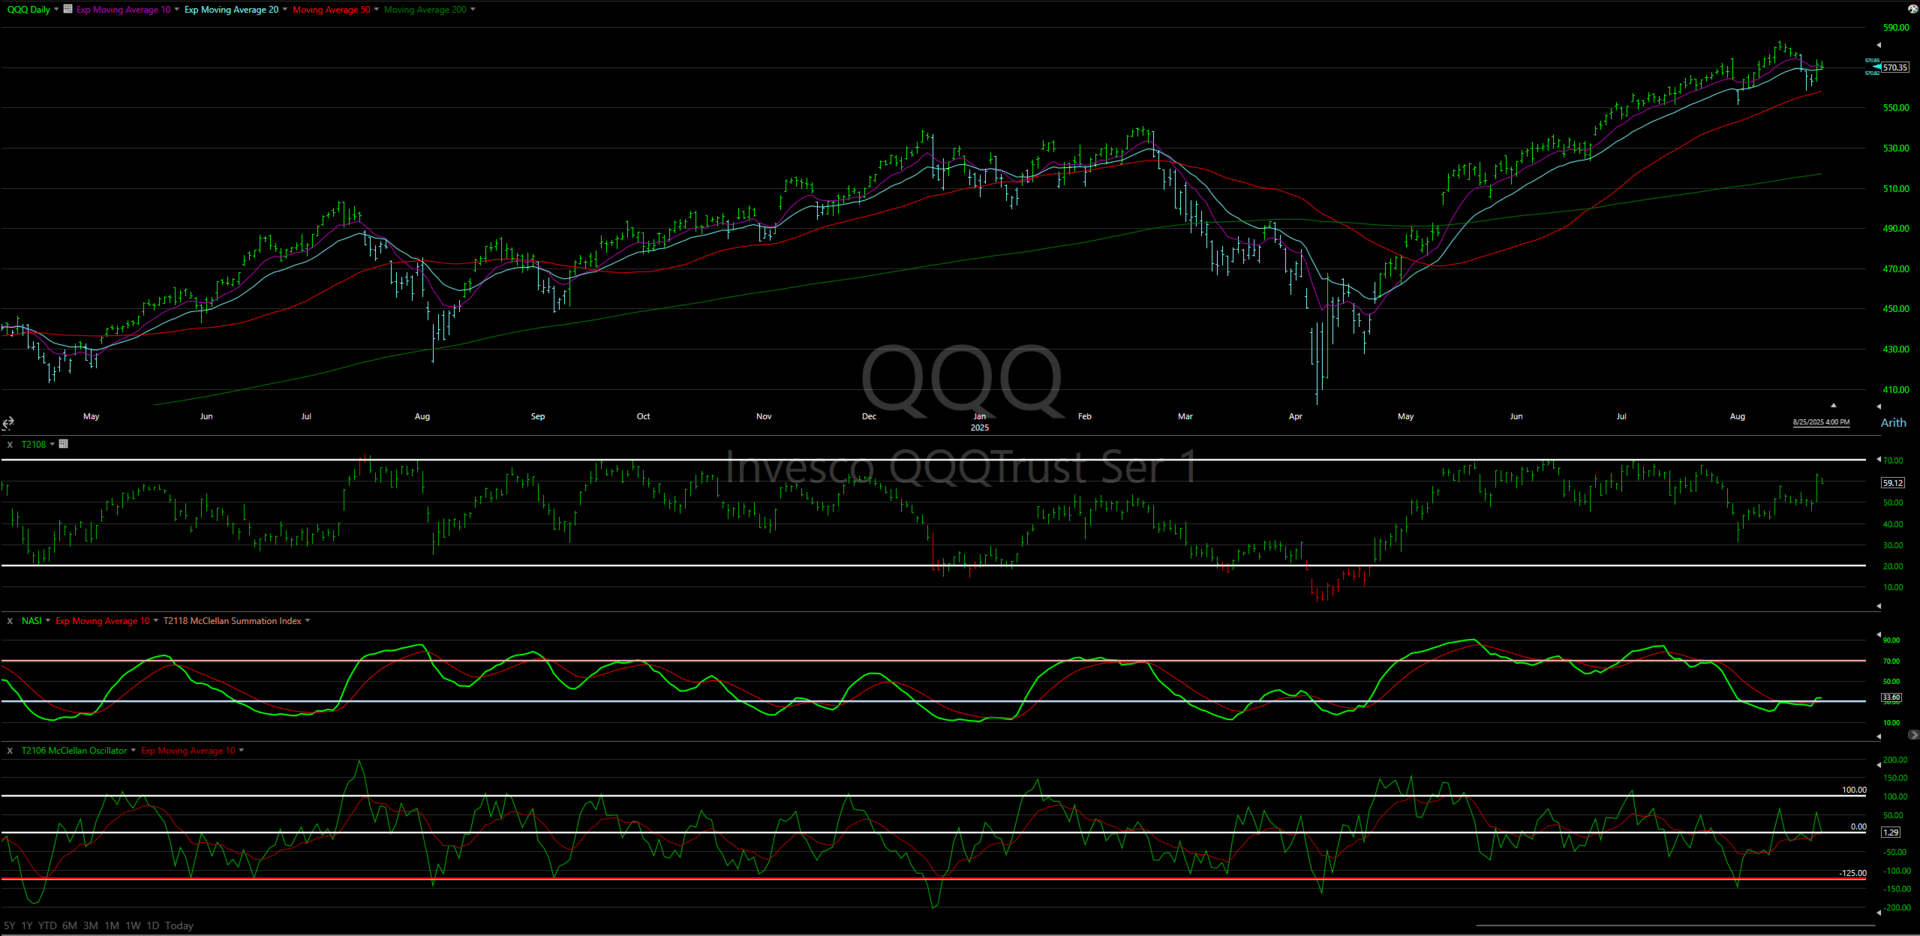1920x936 pixels.
Task: Click the 8/25/2025 4:00 PM date stamp
Action: [1821, 422]
